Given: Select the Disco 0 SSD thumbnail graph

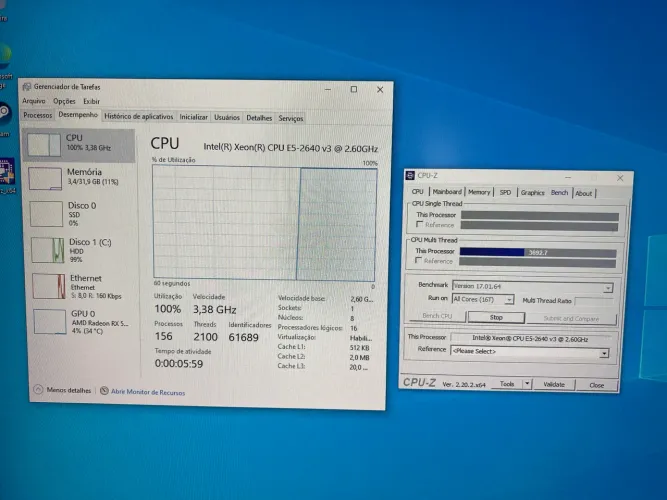Looking at the screenshot, I should click(x=47, y=214).
